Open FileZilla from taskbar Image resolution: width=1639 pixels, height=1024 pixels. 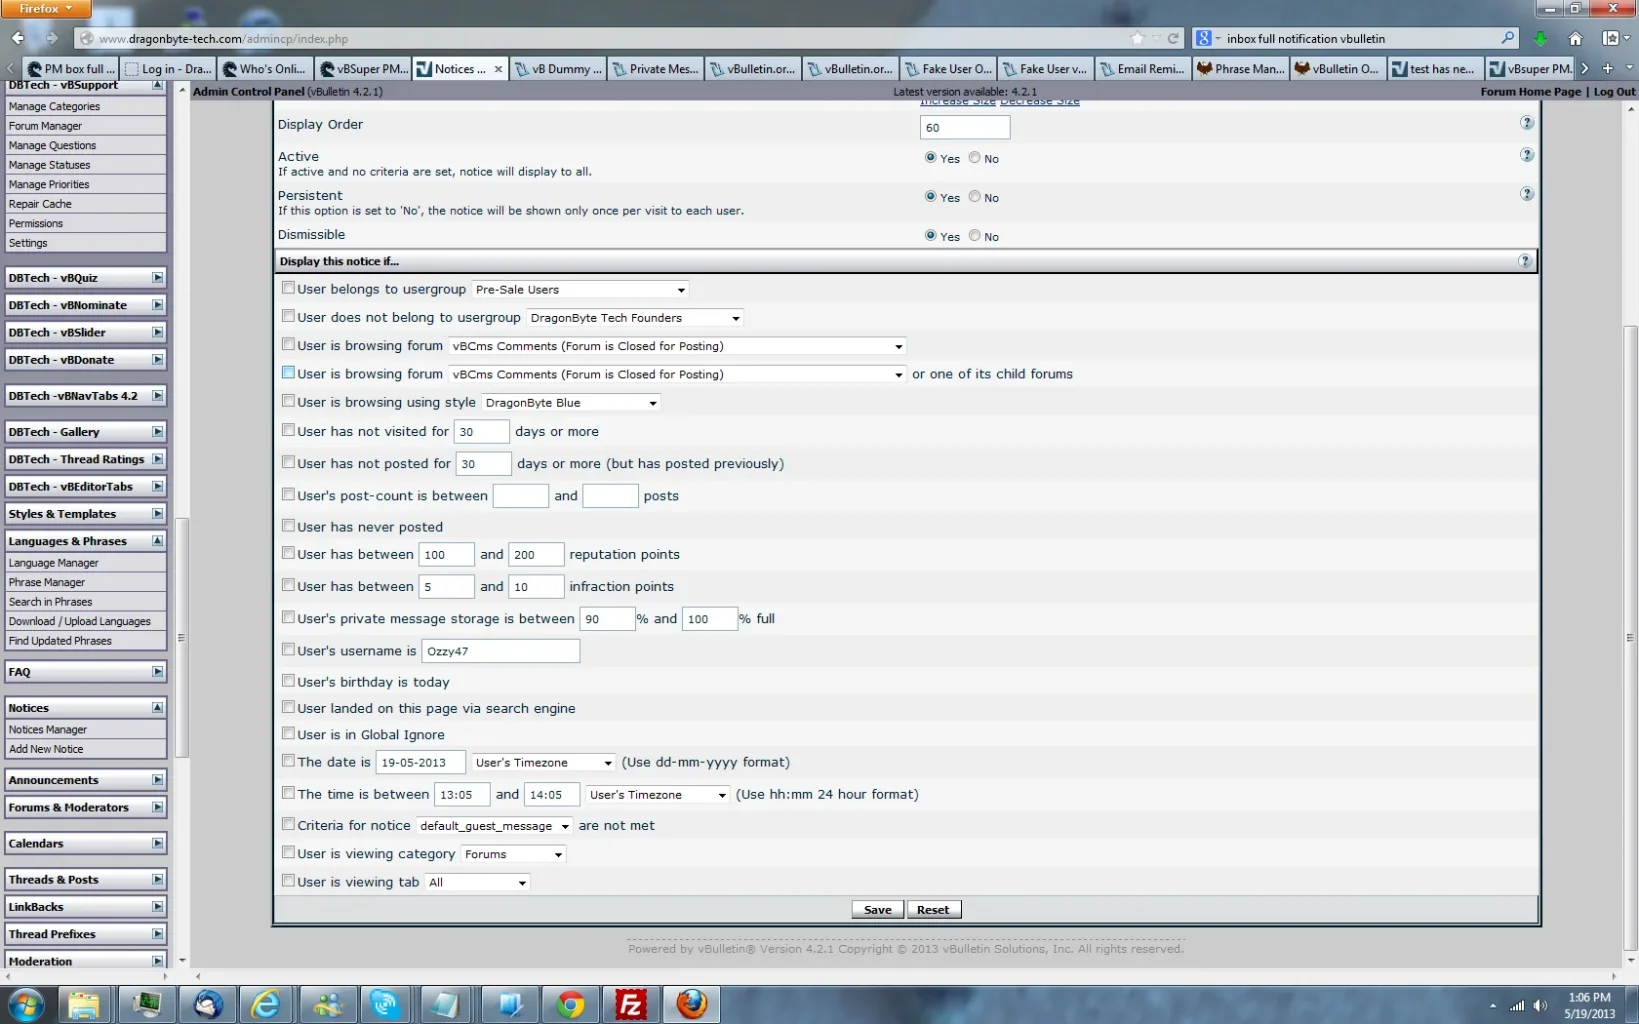pyautogui.click(x=630, y=1004)
